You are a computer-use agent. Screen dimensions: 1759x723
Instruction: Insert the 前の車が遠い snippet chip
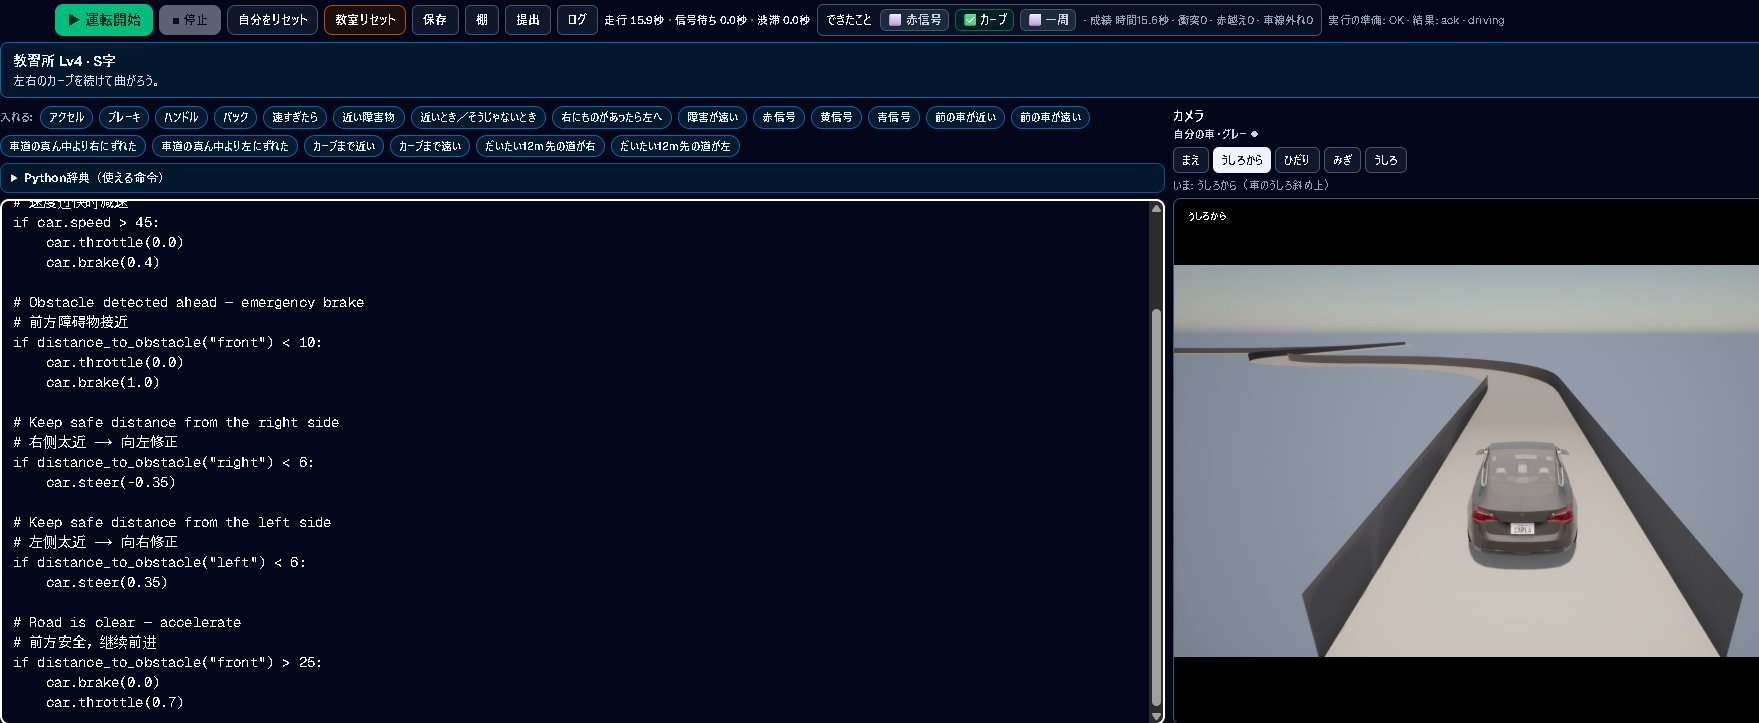click(1051, 117)
